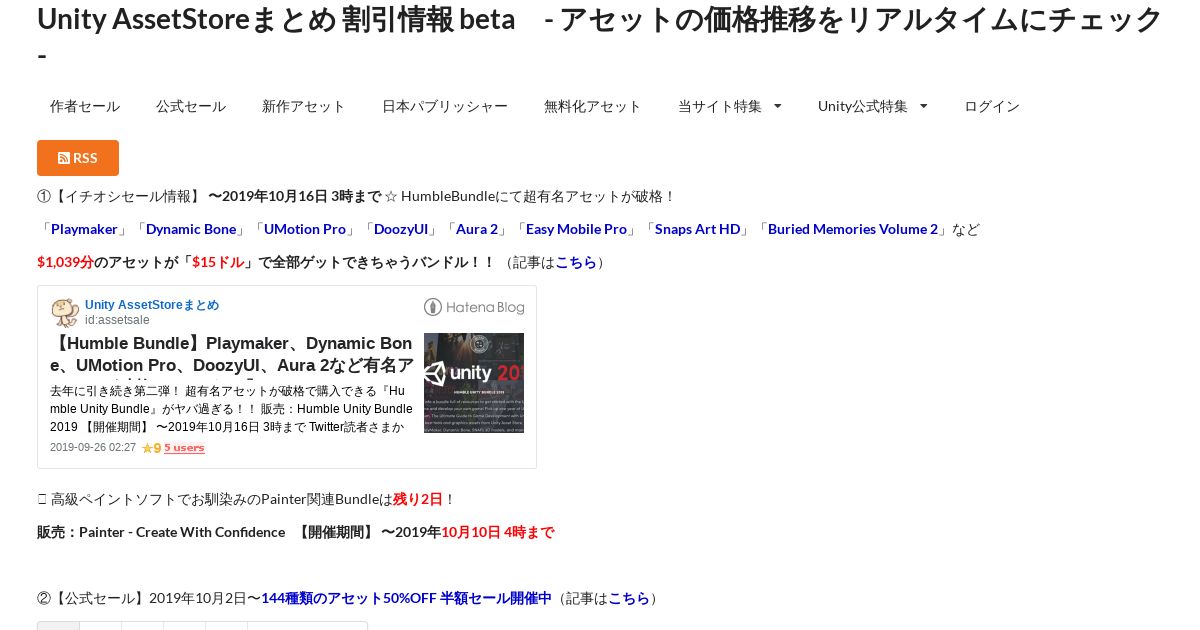Click the 5 users bookmark count
Screen dimensions: 1200x630
184,448
